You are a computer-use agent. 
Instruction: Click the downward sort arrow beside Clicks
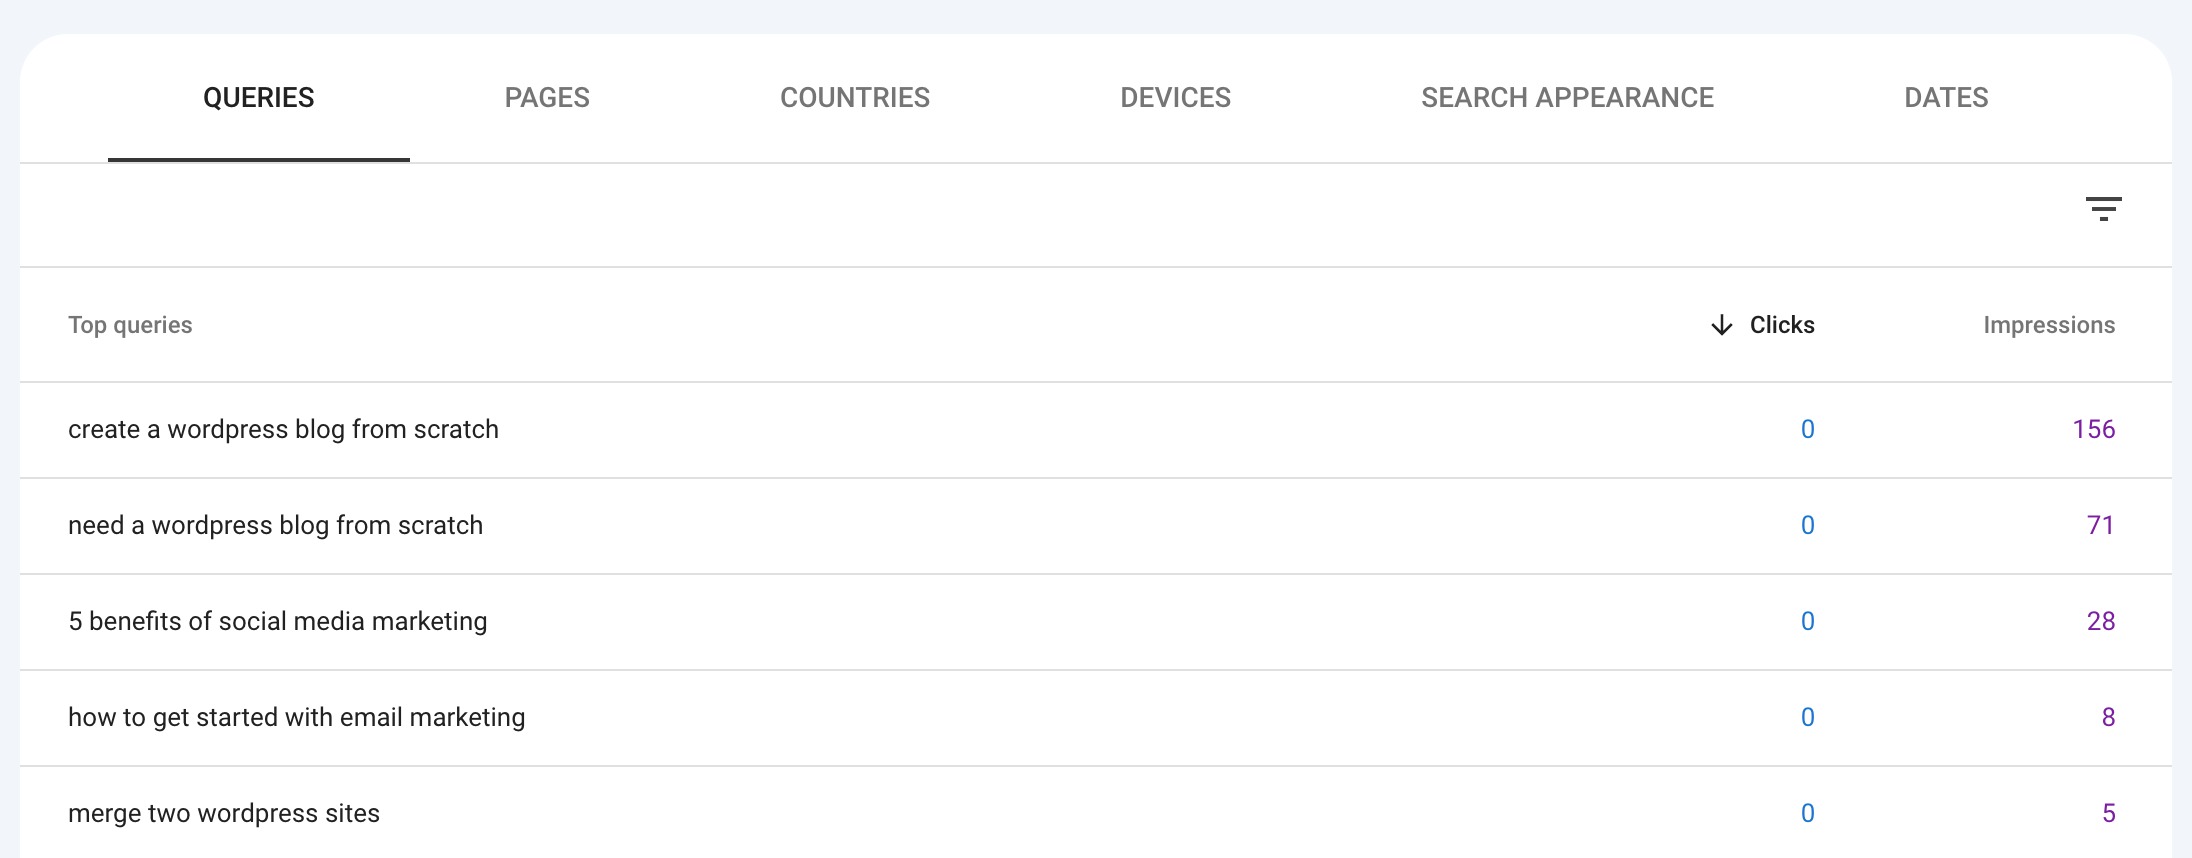(x=1720, y=324)
